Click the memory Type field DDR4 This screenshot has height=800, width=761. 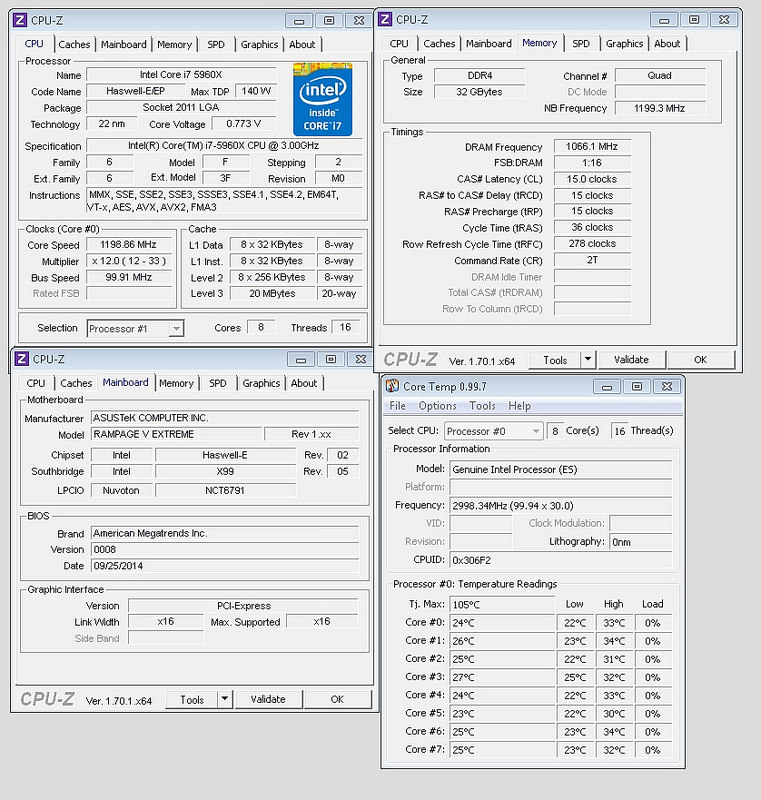click(479, 76)
